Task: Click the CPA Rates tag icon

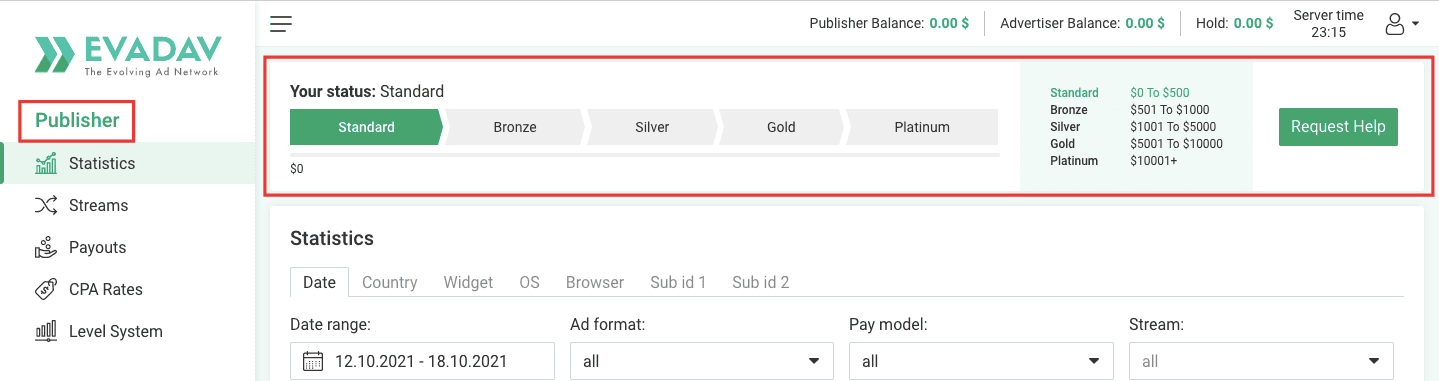Action: (x=46, y=289)
